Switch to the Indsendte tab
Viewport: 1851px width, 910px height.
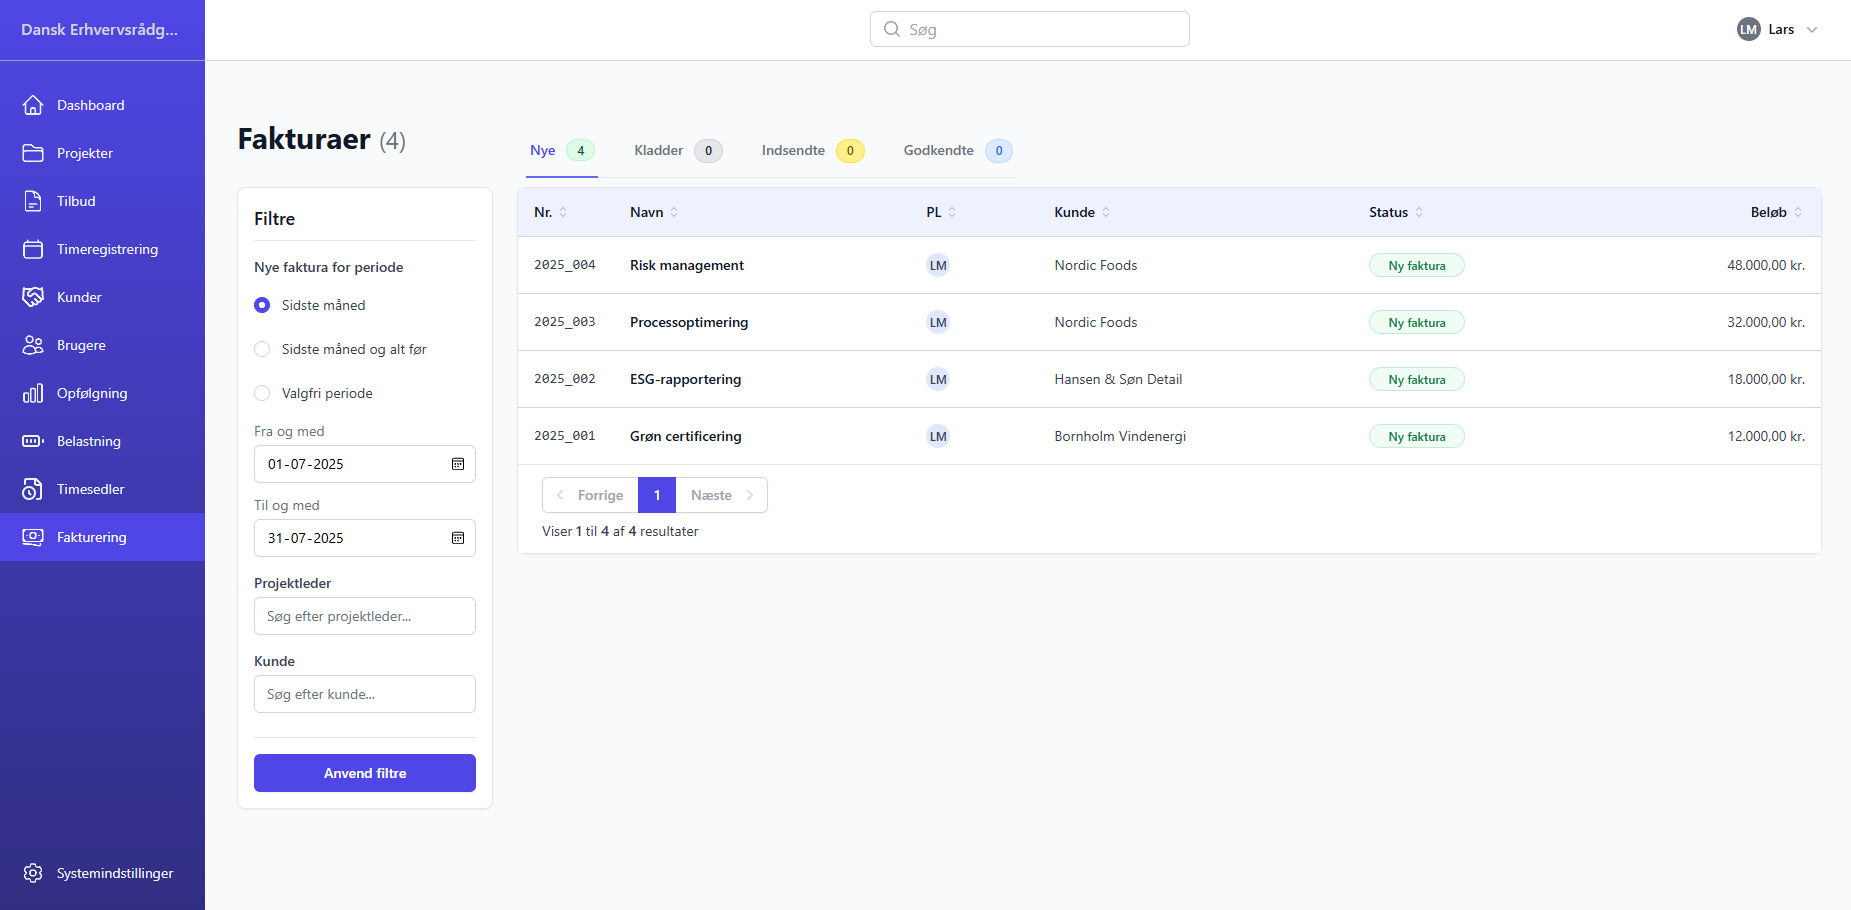click(x=813, y=151)
